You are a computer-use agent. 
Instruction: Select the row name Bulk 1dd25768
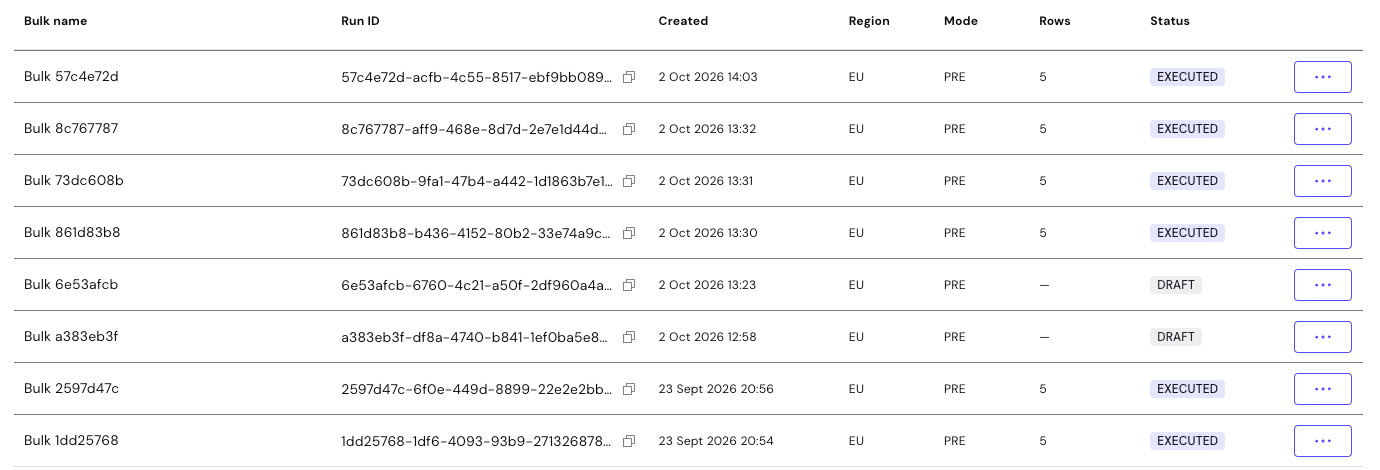coord(71,441)
